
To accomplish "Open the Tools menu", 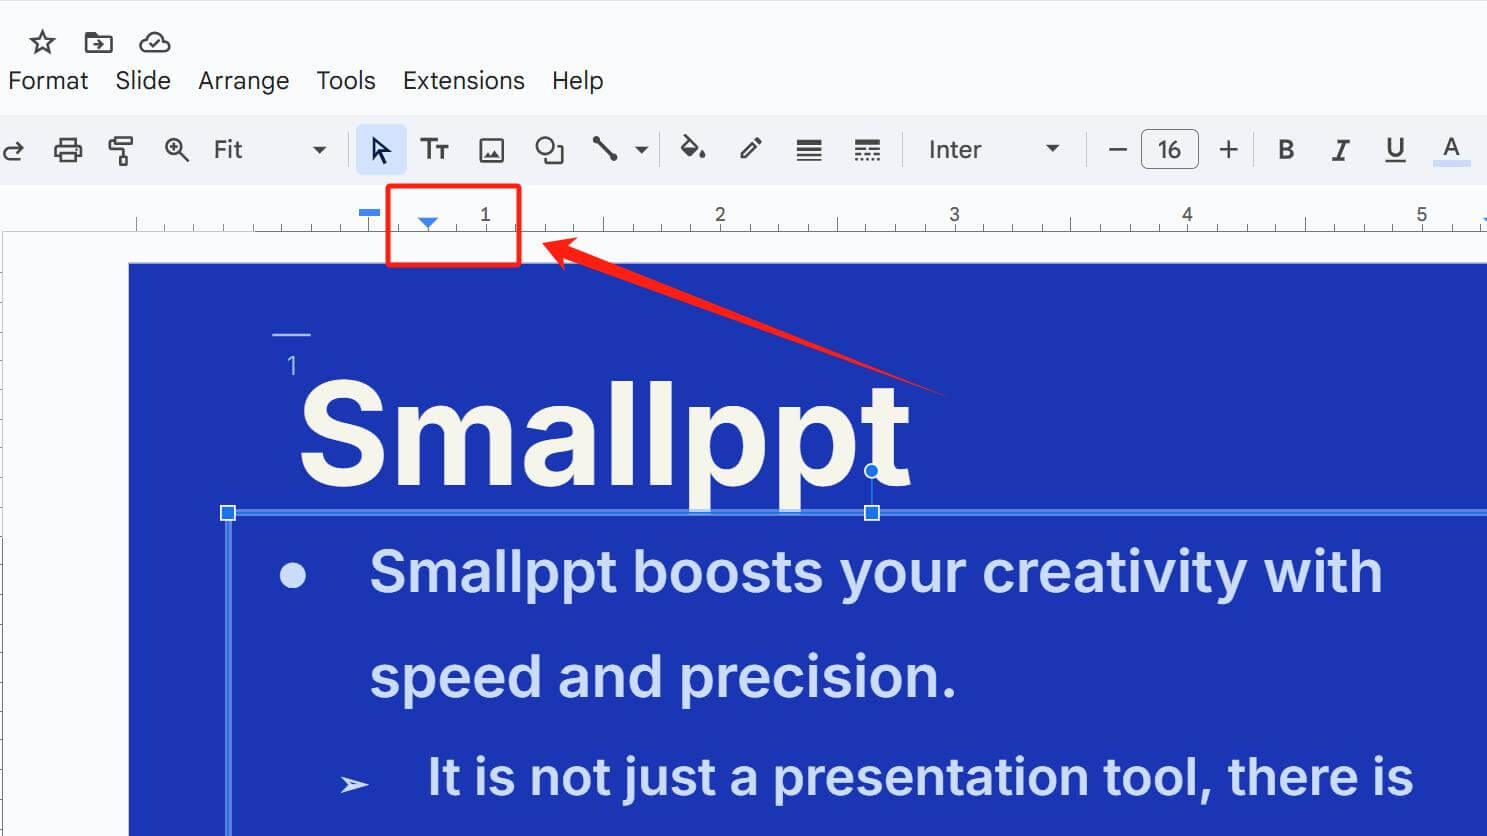I will [346, 81].
